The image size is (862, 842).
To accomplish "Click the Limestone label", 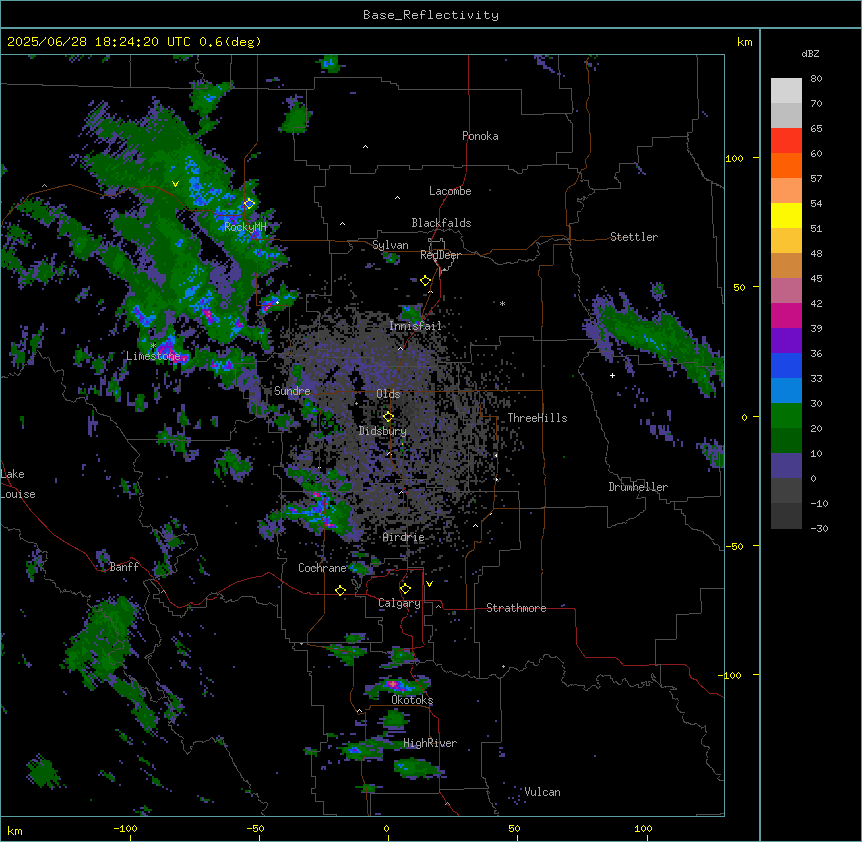I will click(153, 356).
